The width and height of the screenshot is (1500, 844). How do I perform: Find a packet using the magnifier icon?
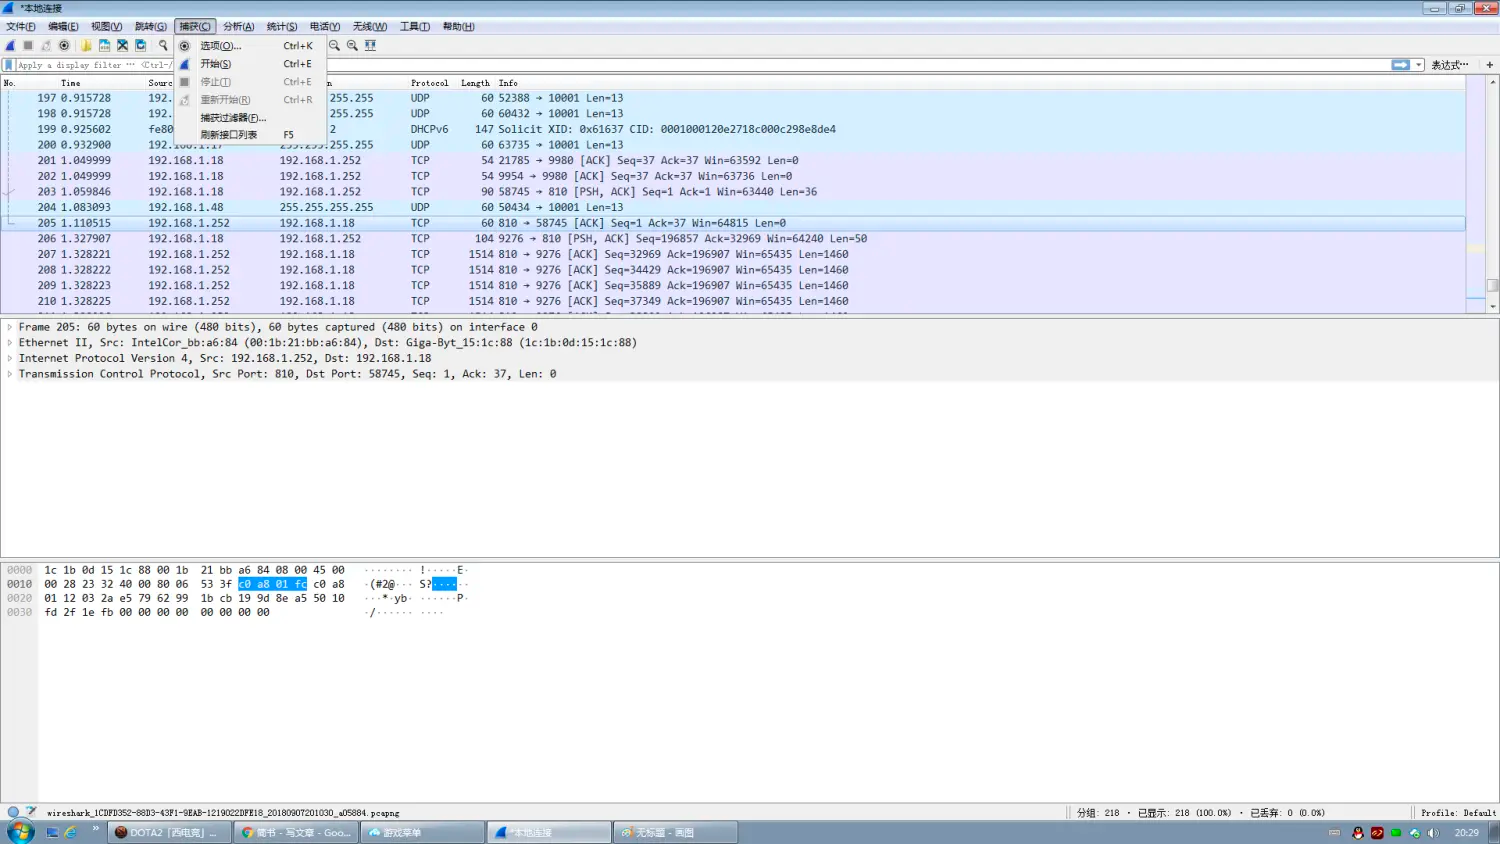point(161,45)
